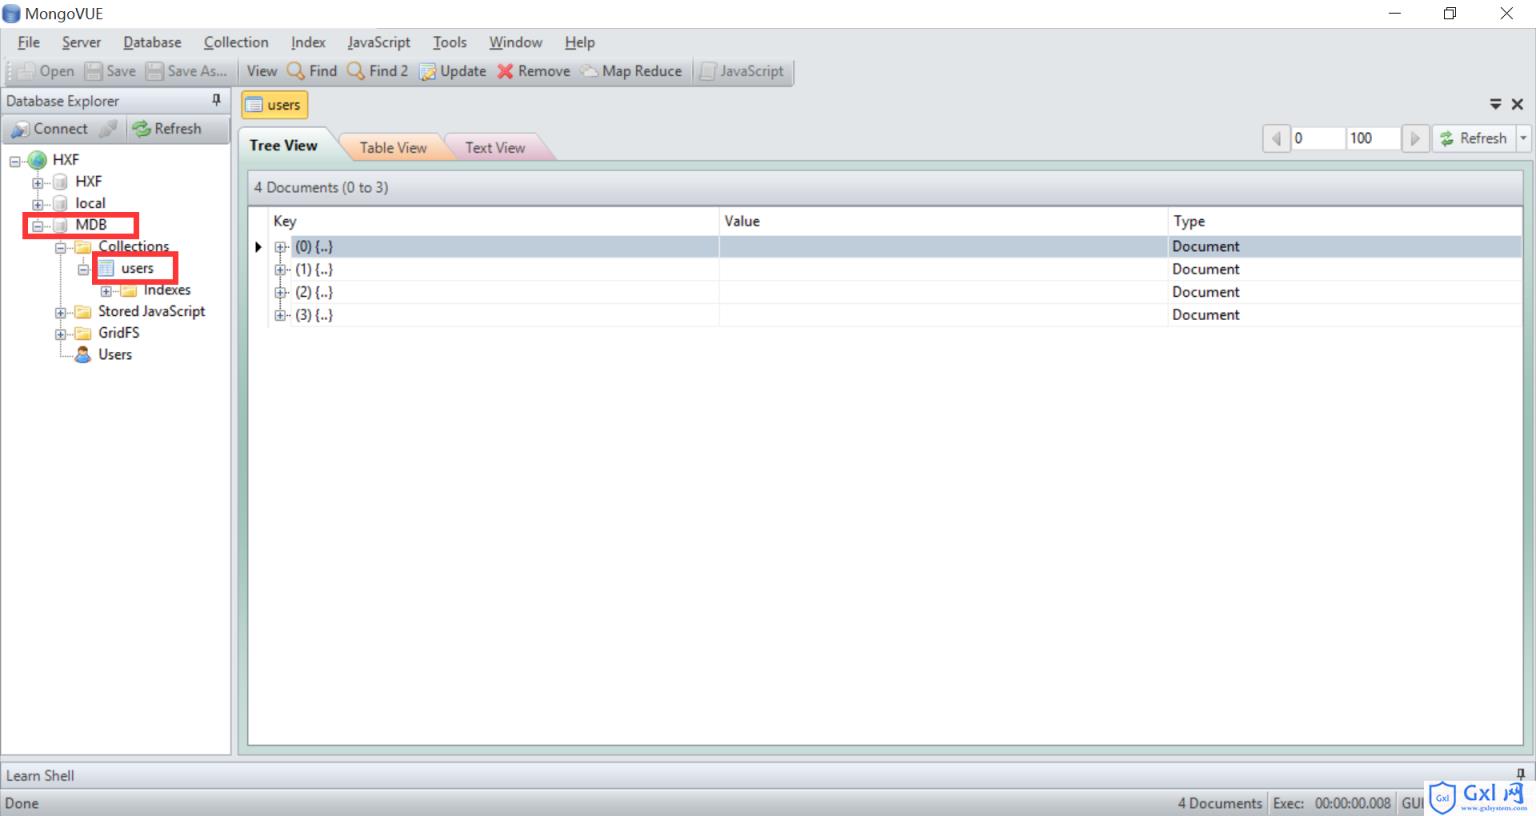Expand the local database node
The height and width of the screenshot is (816, 1536).
38,204
